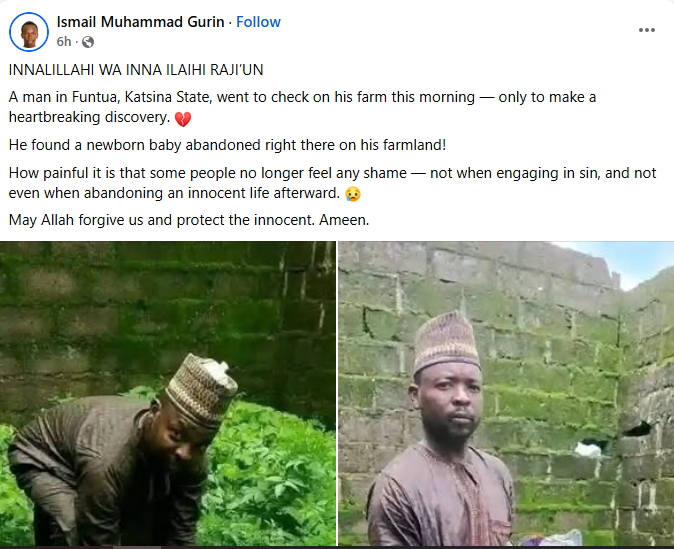Click the globe public audience icon
The image size is (674, 549).
(x=88, y=42)
